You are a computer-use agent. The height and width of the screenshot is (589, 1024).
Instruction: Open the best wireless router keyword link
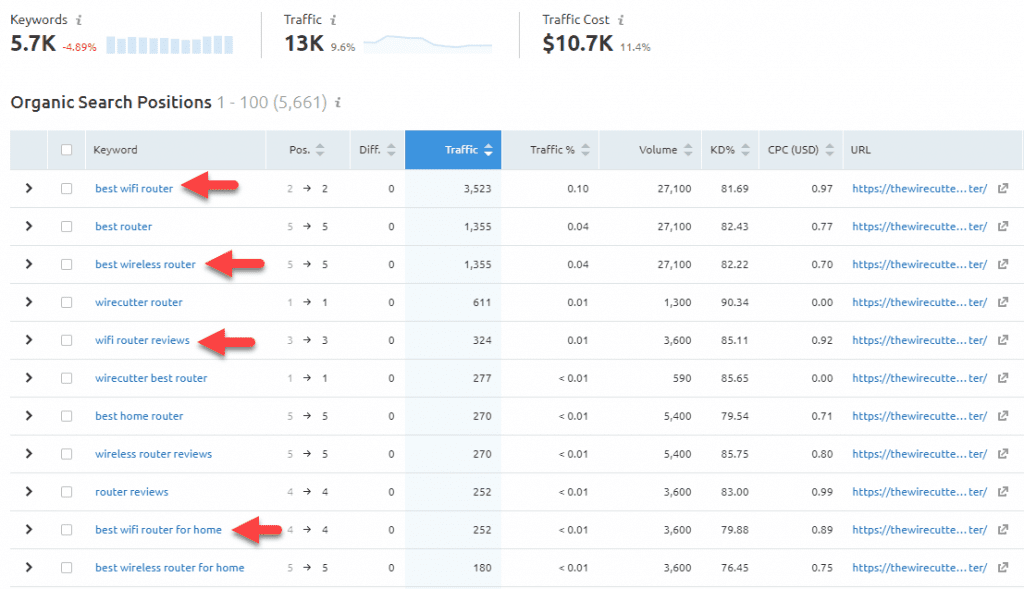(146, 264)
